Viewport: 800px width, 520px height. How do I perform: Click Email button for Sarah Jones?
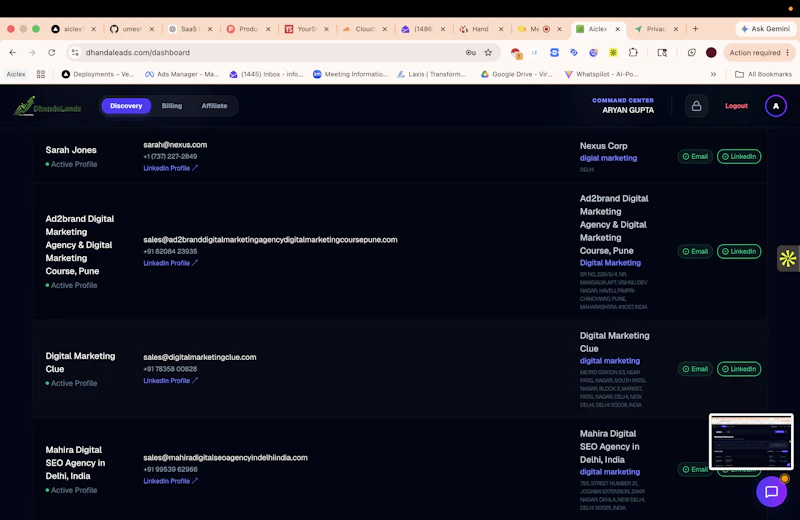[x=695, y=157]
